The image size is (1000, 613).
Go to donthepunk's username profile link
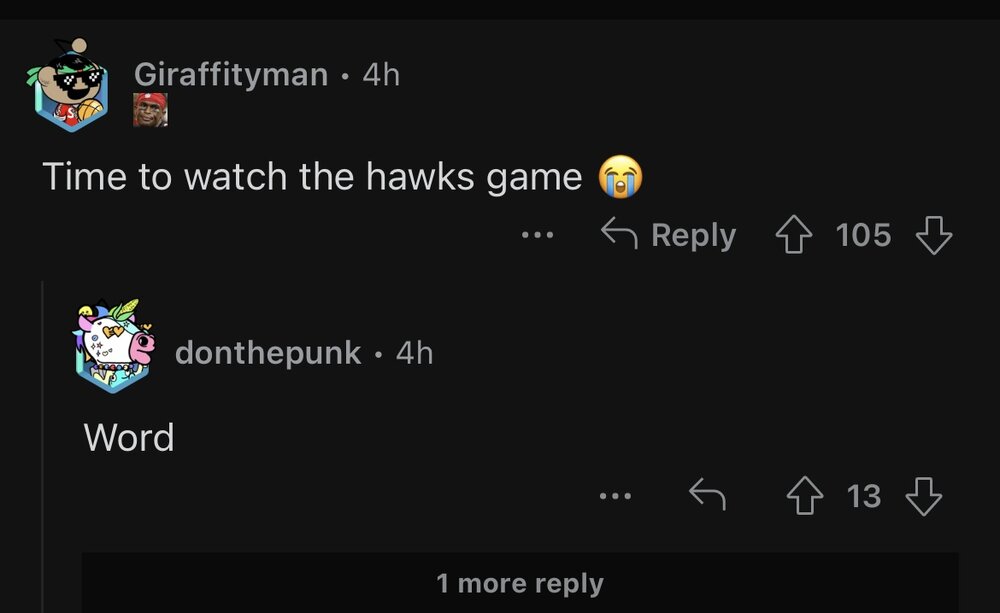[268, 352]
